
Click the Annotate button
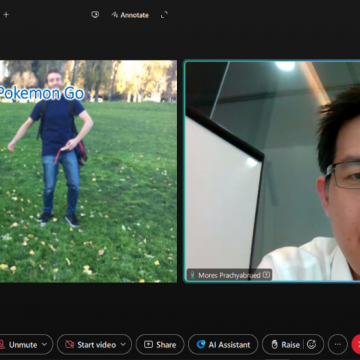coord(130,15)
